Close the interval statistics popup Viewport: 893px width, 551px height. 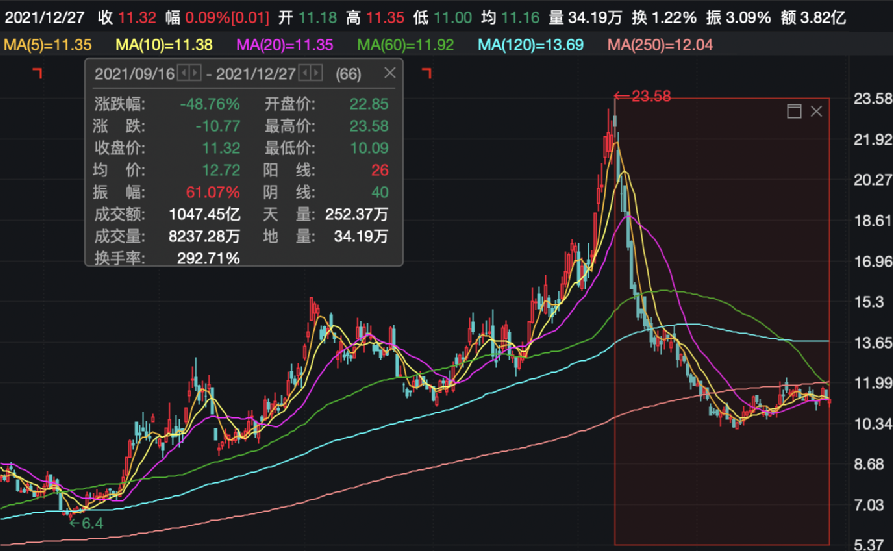coord(387,74)
